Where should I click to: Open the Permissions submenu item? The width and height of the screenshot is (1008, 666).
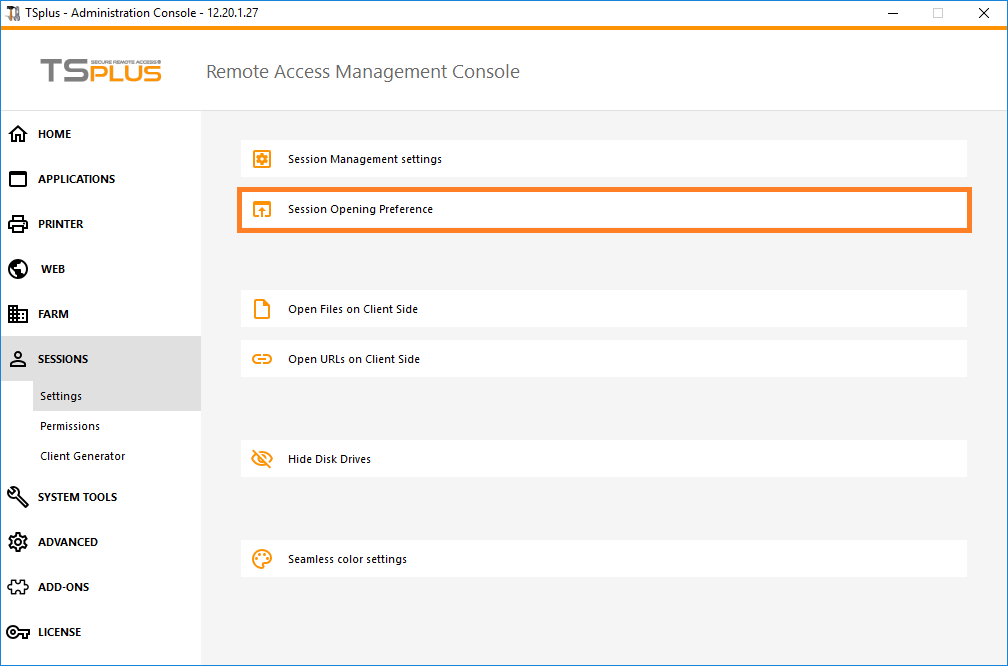pyautogui.click(x=70, y=426)
